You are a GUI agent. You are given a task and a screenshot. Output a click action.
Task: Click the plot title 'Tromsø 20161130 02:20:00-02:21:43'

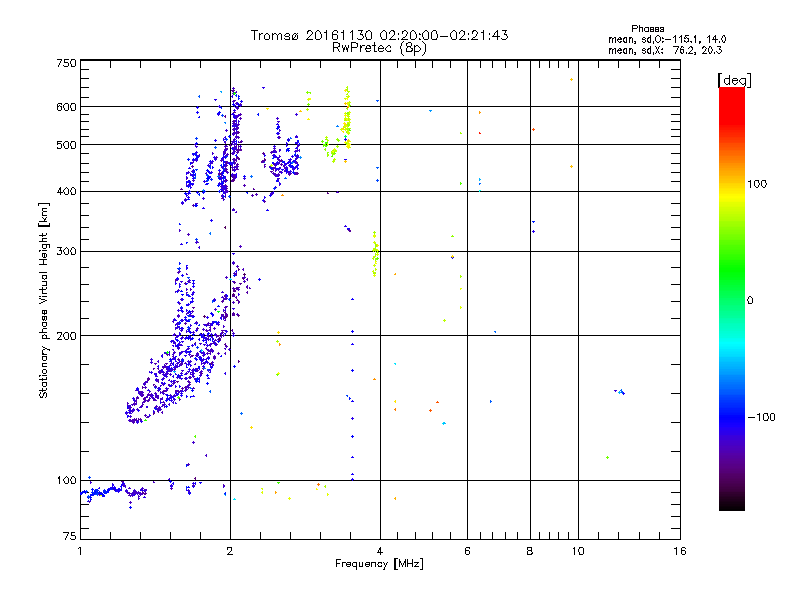[x=379, y=35]
